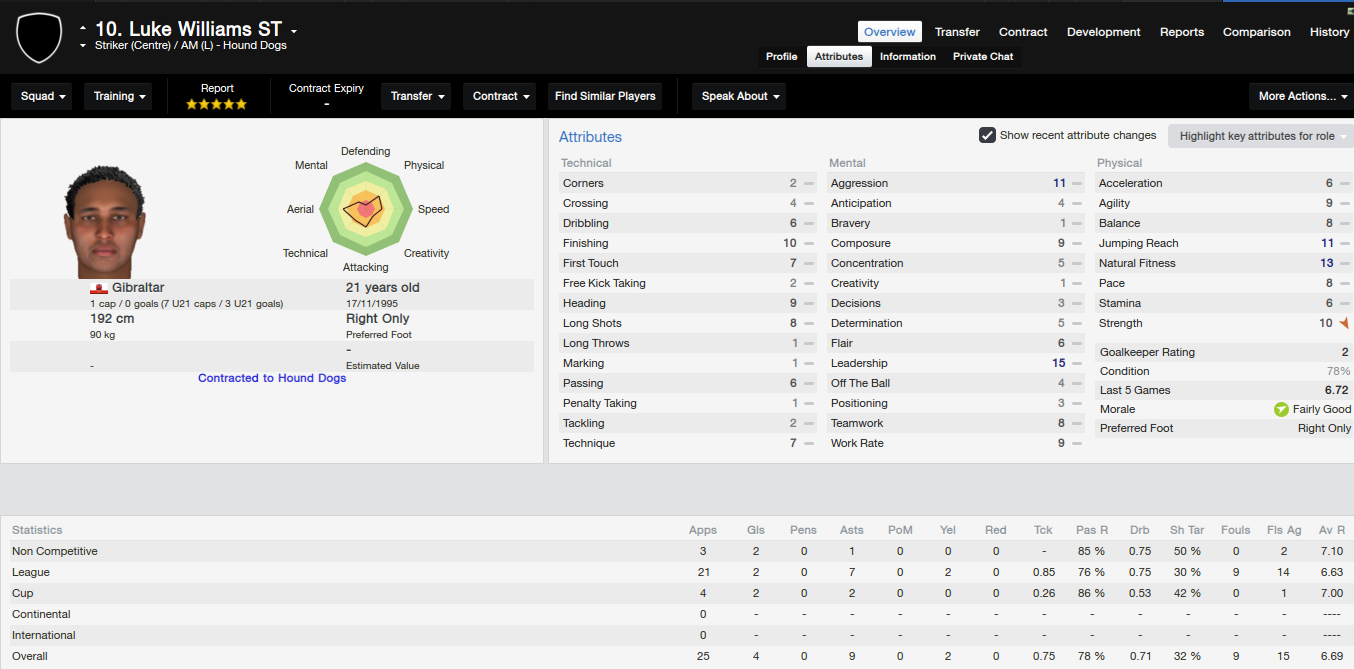Click the Strength attribute change arrow

pyautogui.click(x=1344, y=323)
